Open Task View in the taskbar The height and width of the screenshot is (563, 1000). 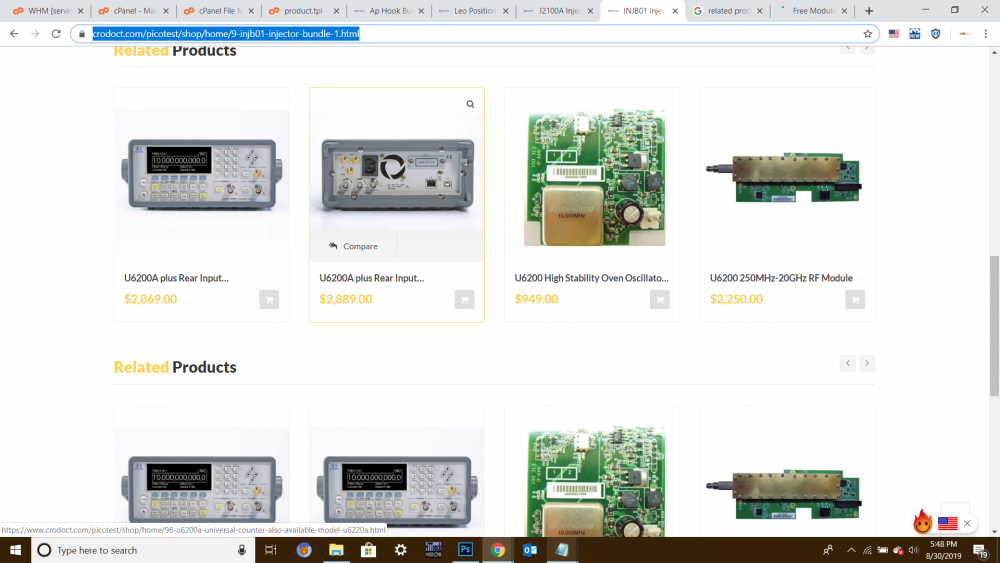[270, 550]
